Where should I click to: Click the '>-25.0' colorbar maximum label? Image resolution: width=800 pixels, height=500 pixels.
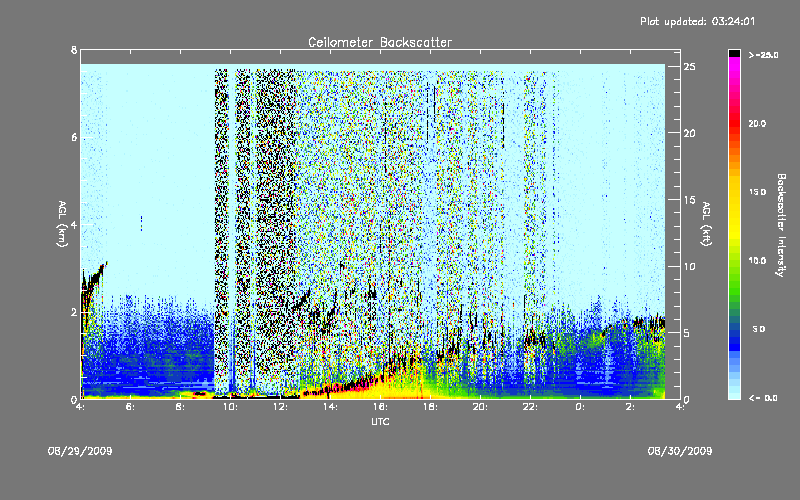(x=763, y=55)
